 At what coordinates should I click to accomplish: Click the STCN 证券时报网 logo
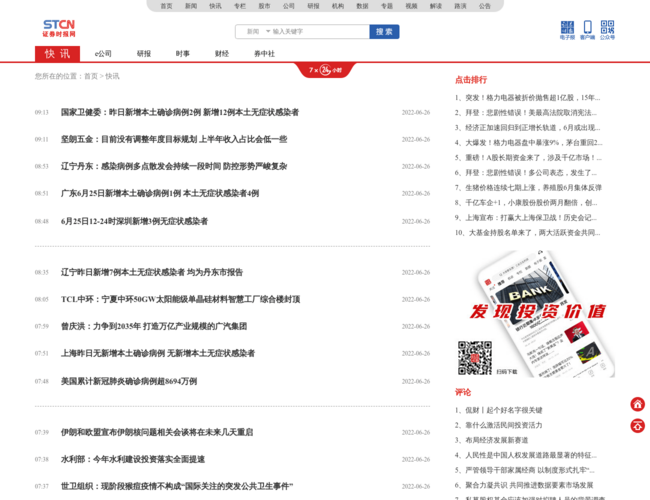point(59,28)
